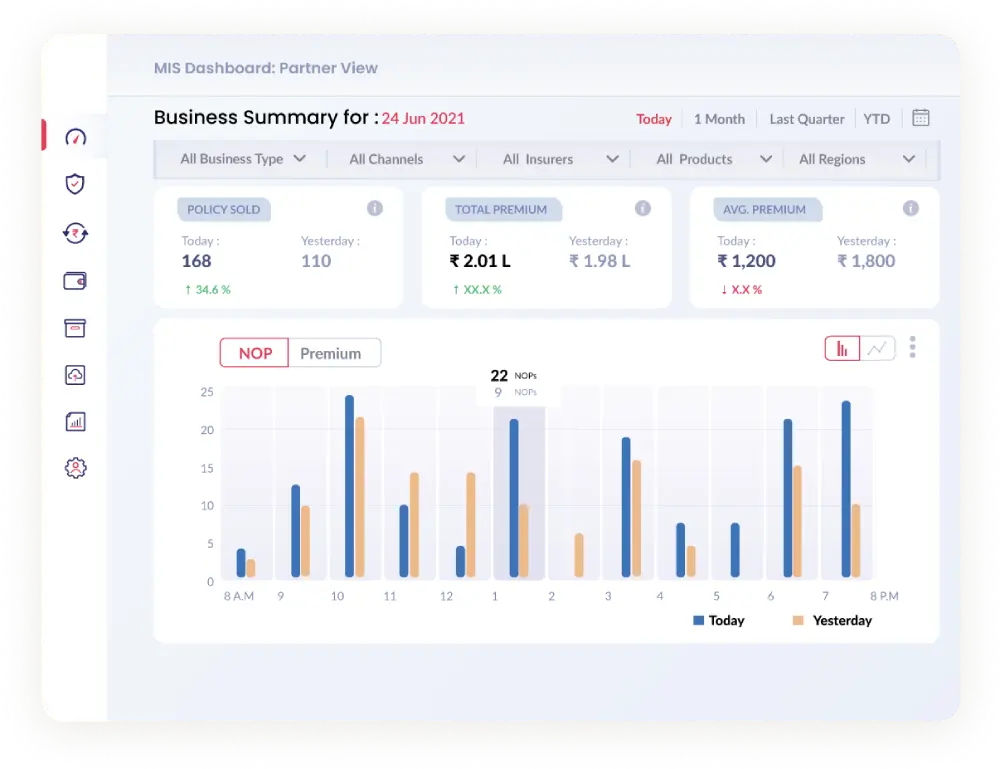Open the rupee renewal cycle icon
The image size is (1000, 769).
click(x=75, y=233)
